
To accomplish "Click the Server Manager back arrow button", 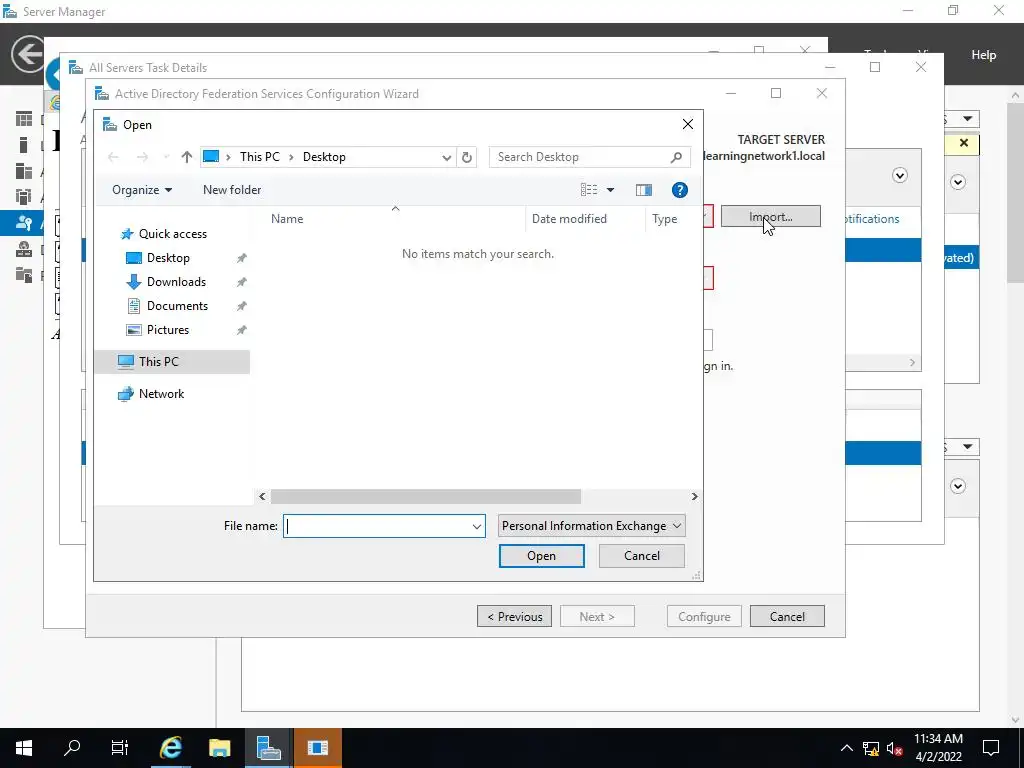I will tap(27, 54).
